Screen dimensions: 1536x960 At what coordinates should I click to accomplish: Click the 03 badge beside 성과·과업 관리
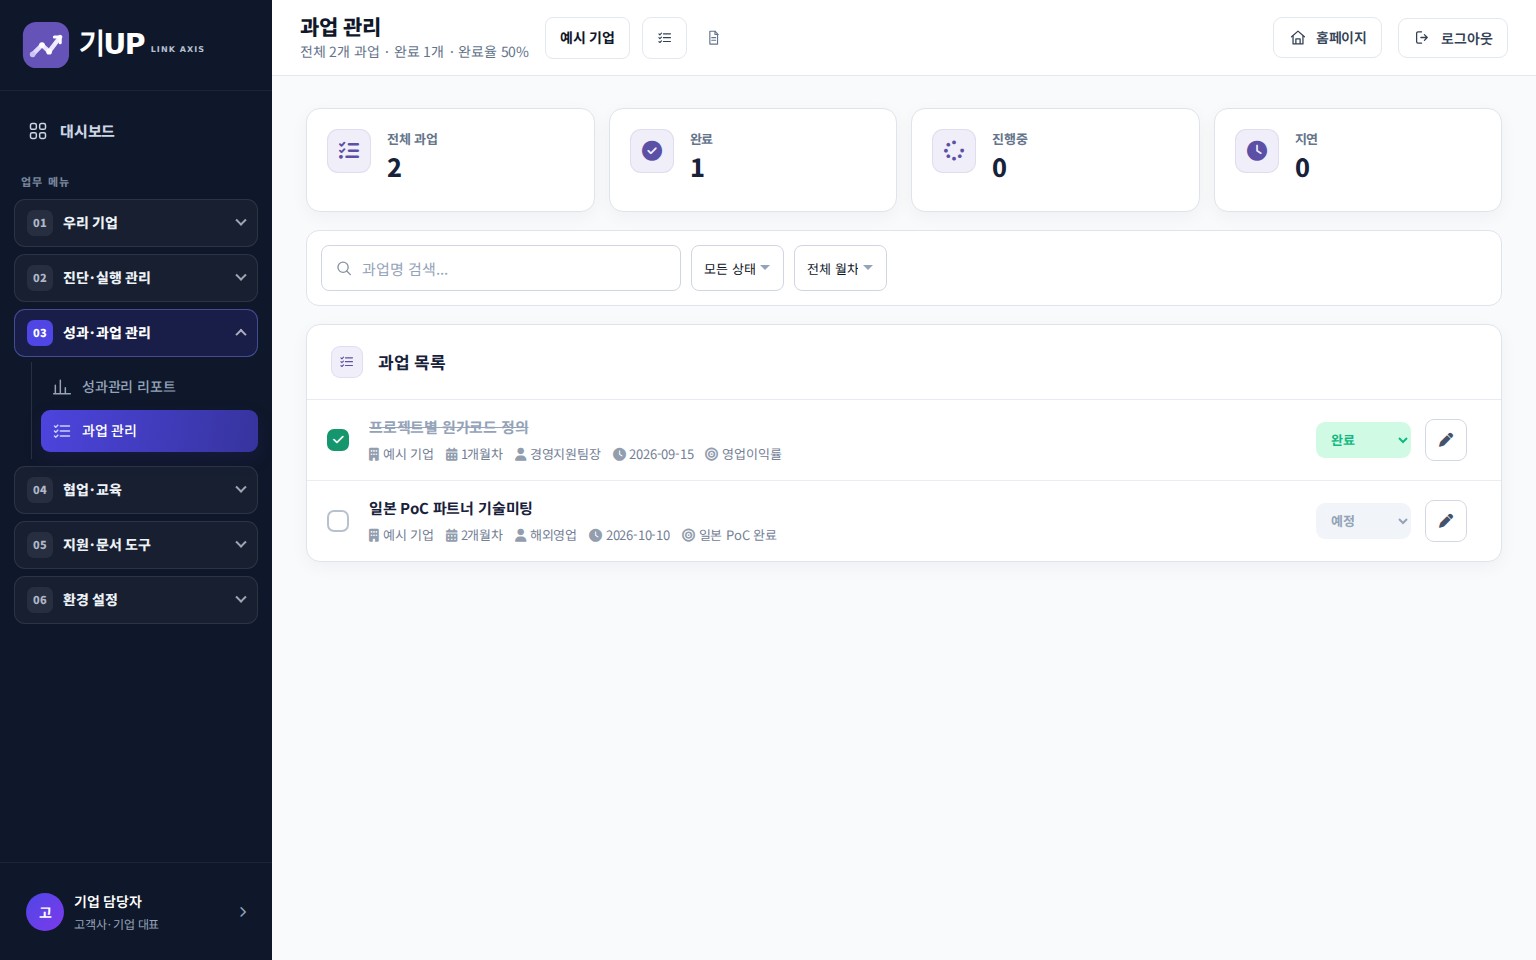click(40, 333)
